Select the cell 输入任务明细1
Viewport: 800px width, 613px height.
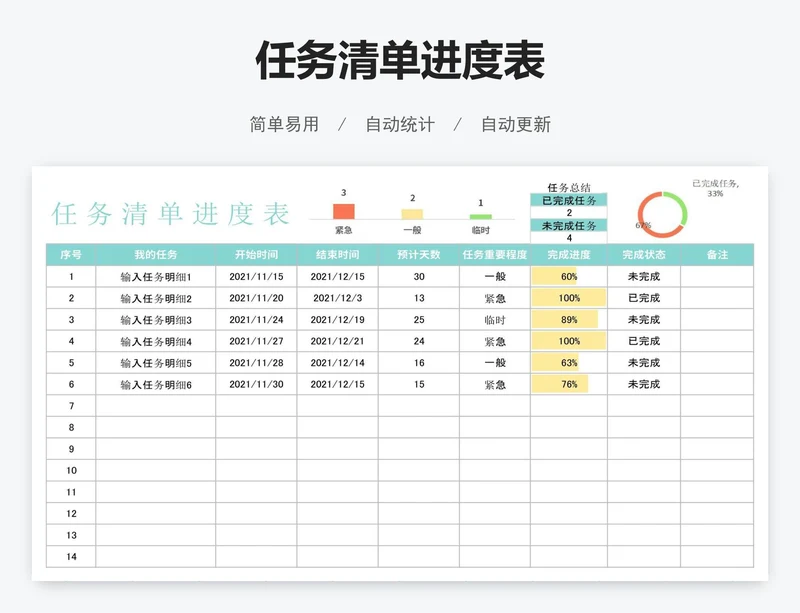coord(156,277)
